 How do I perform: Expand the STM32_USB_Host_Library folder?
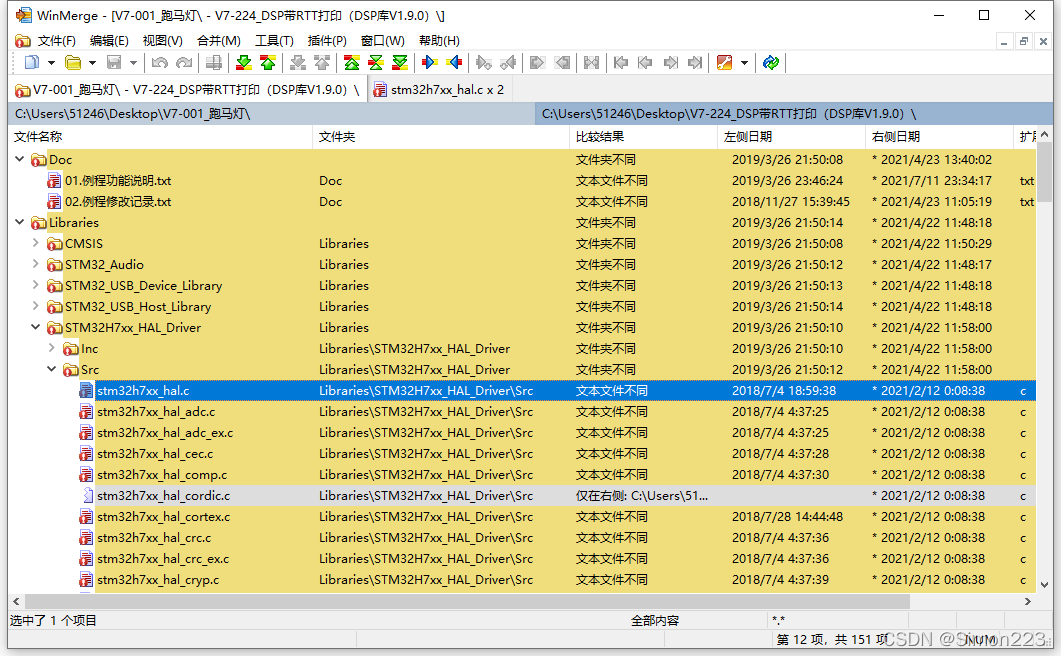click(36, 306)
